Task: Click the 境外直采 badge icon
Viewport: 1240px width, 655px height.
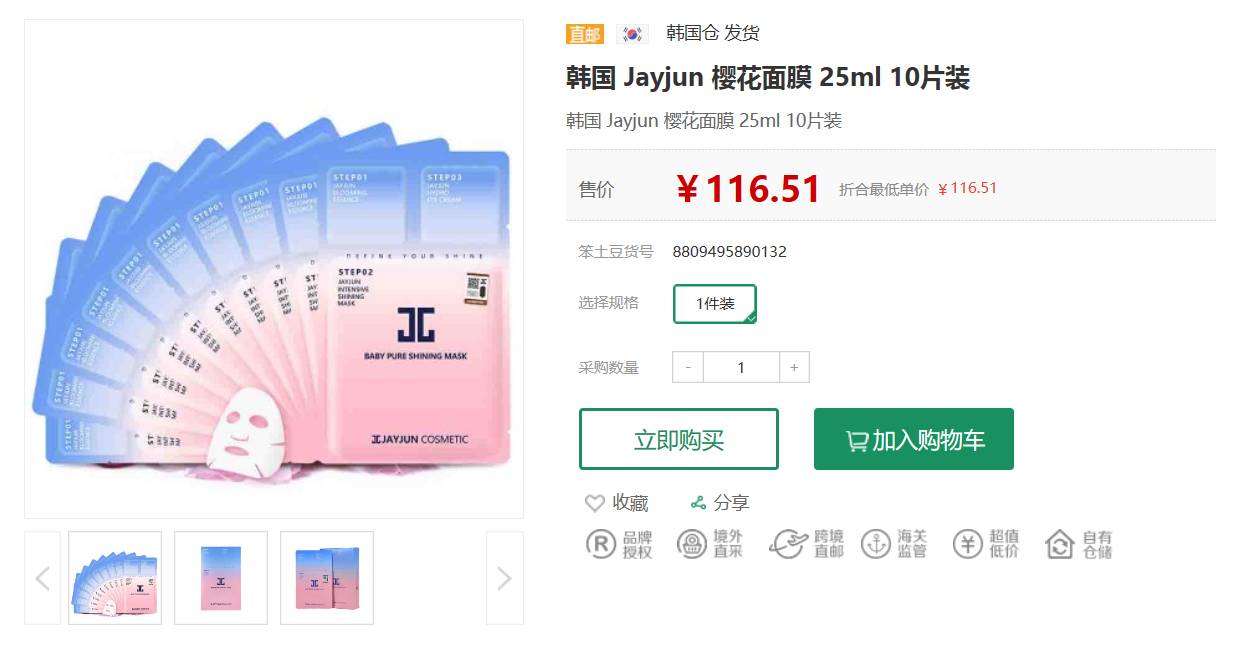Action: 692,544
